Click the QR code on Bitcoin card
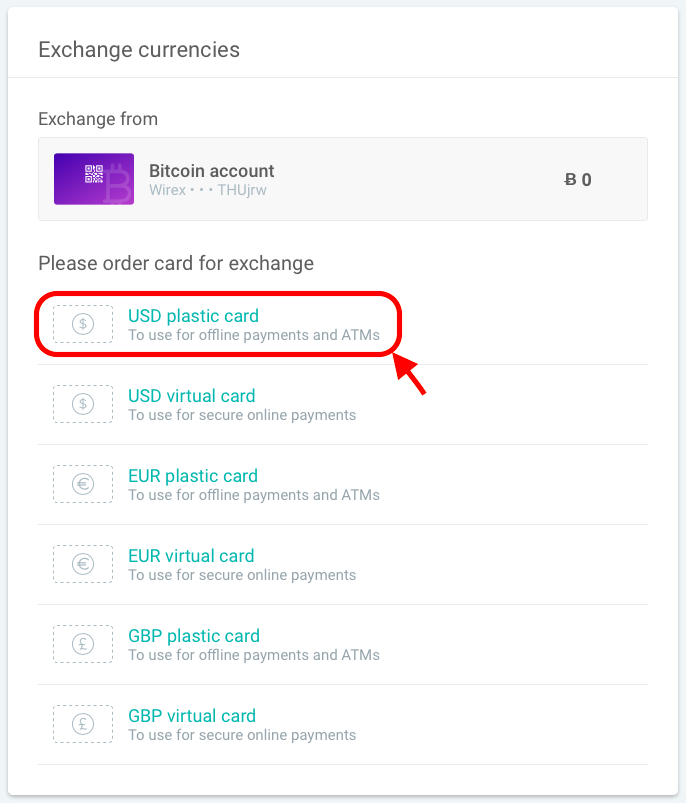This screenshot has width=686, height=803. tap(94, 174)
